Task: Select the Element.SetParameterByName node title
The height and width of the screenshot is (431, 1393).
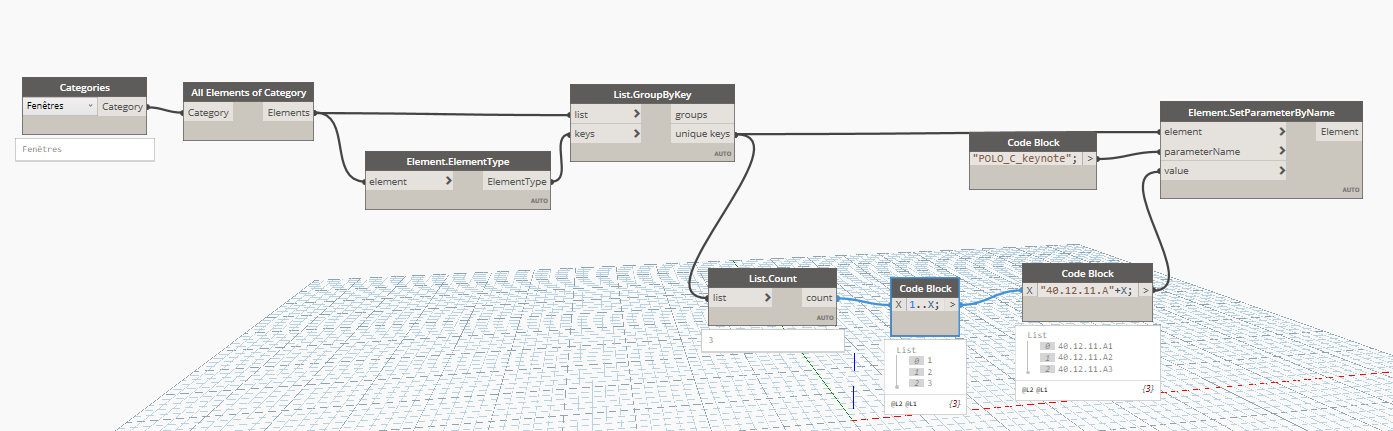Action: point(1261,111)
